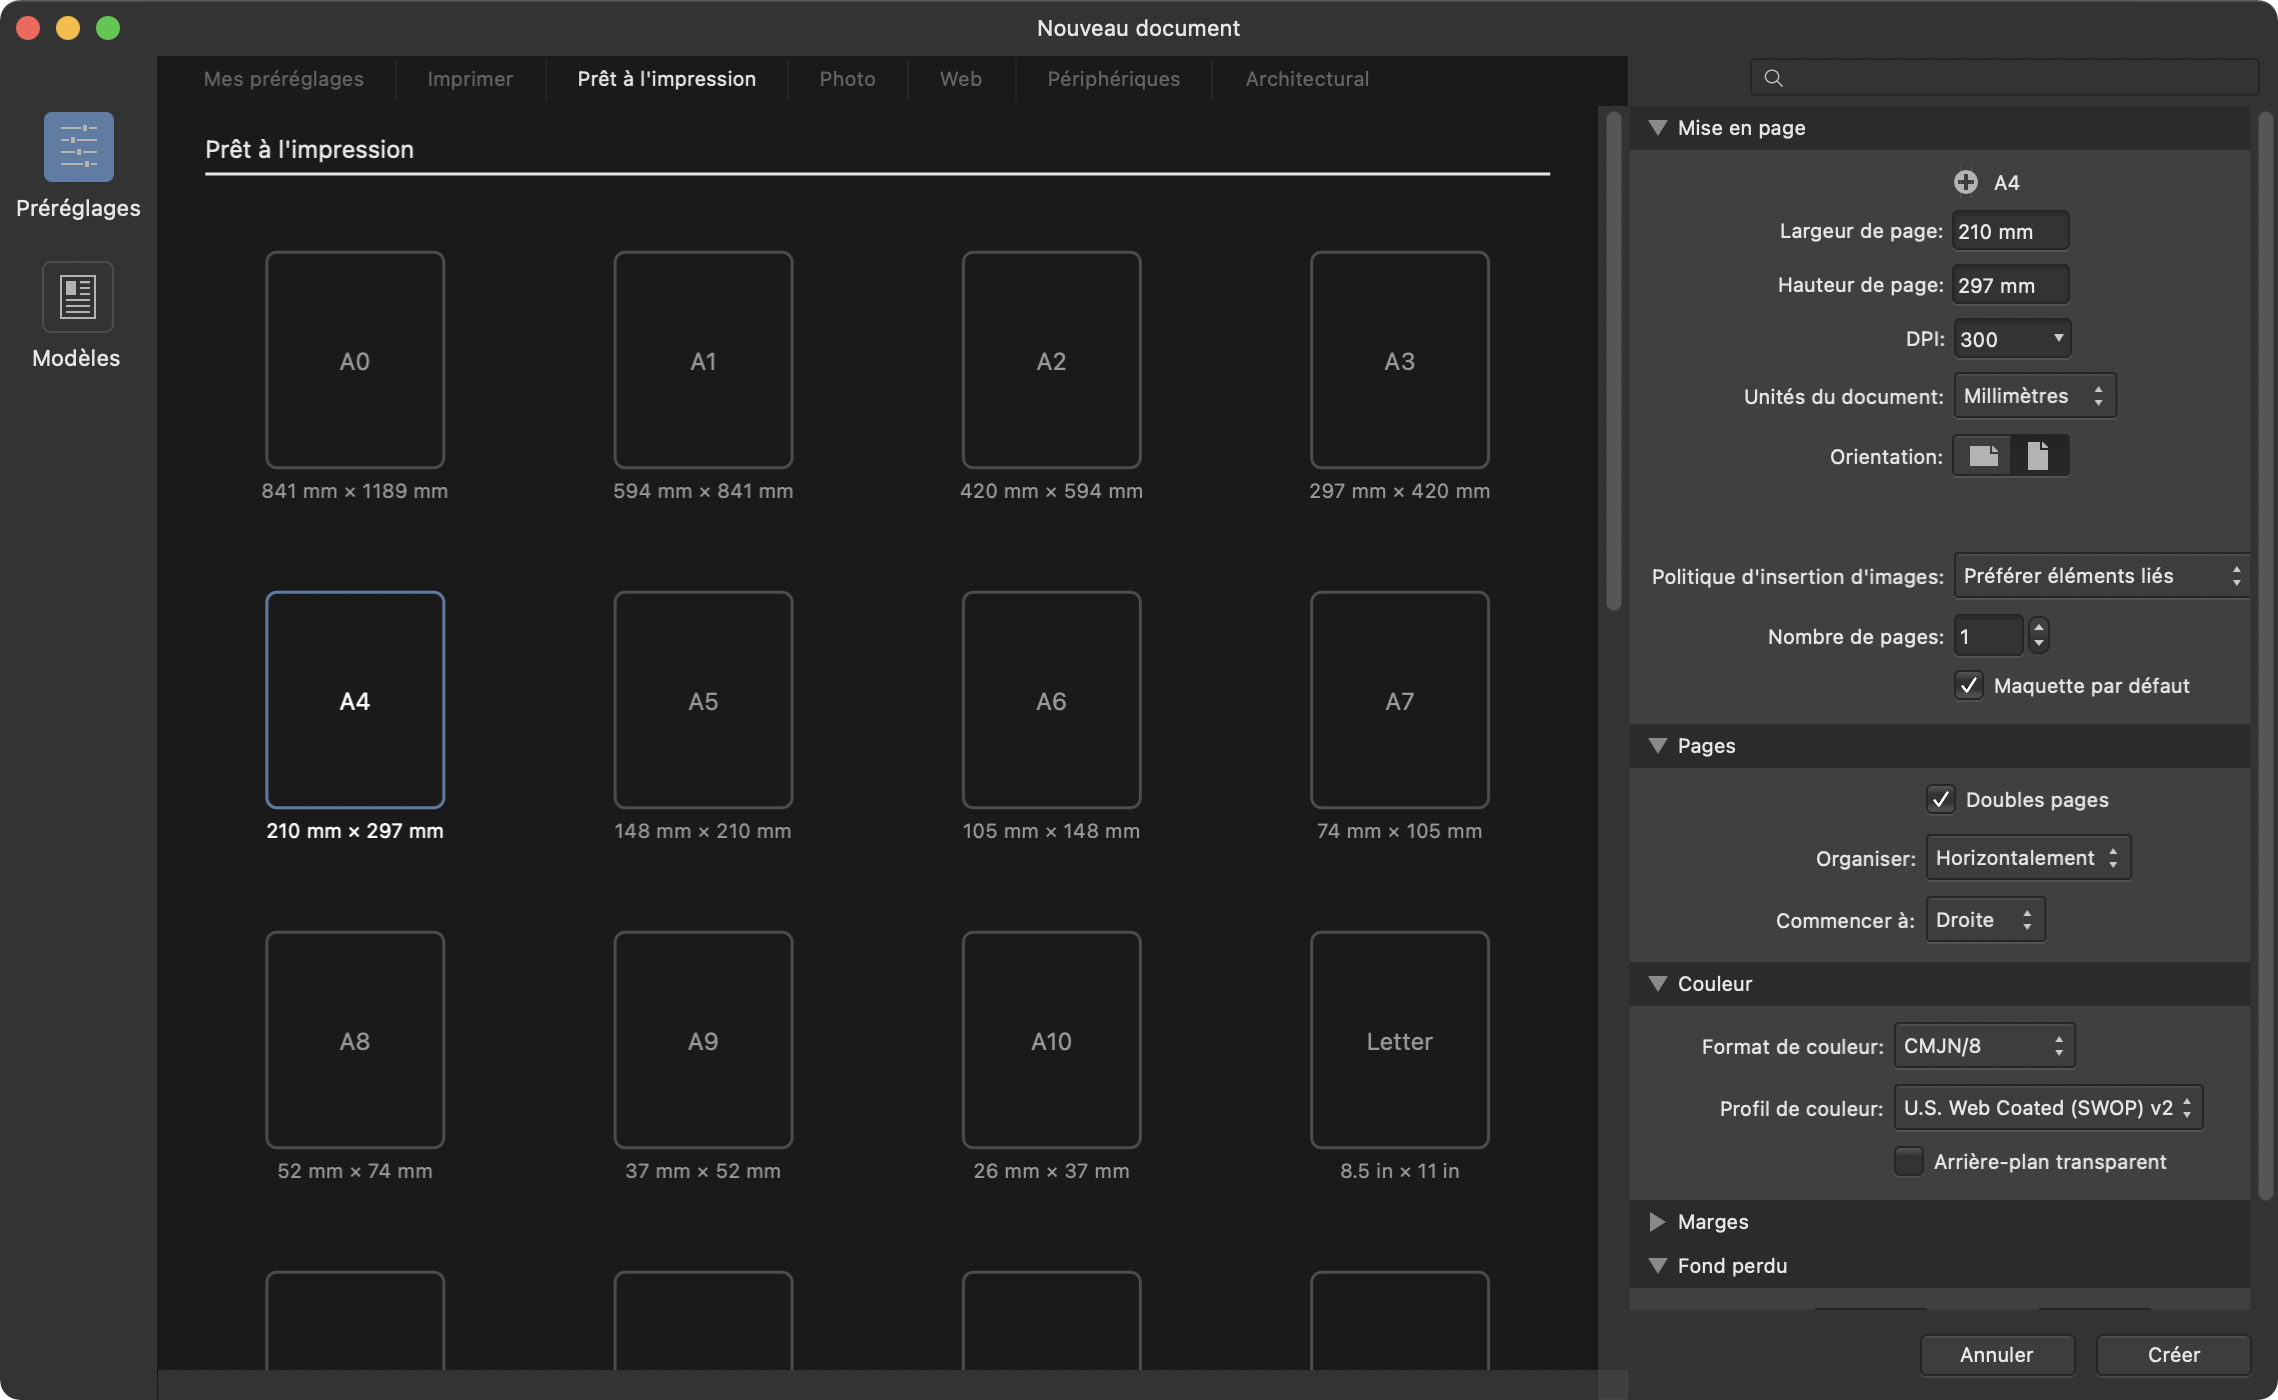Select the A9 preset thumbnail

[x=703, y=1040]
